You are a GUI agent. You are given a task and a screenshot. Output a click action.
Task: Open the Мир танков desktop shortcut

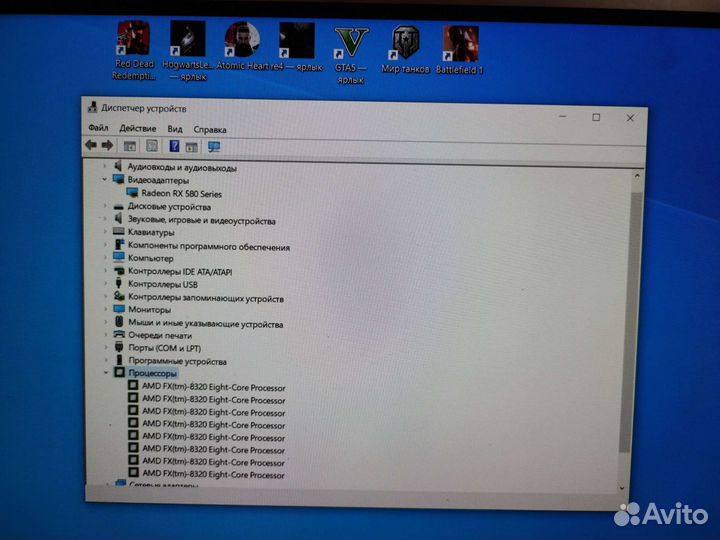coord(405,50)
